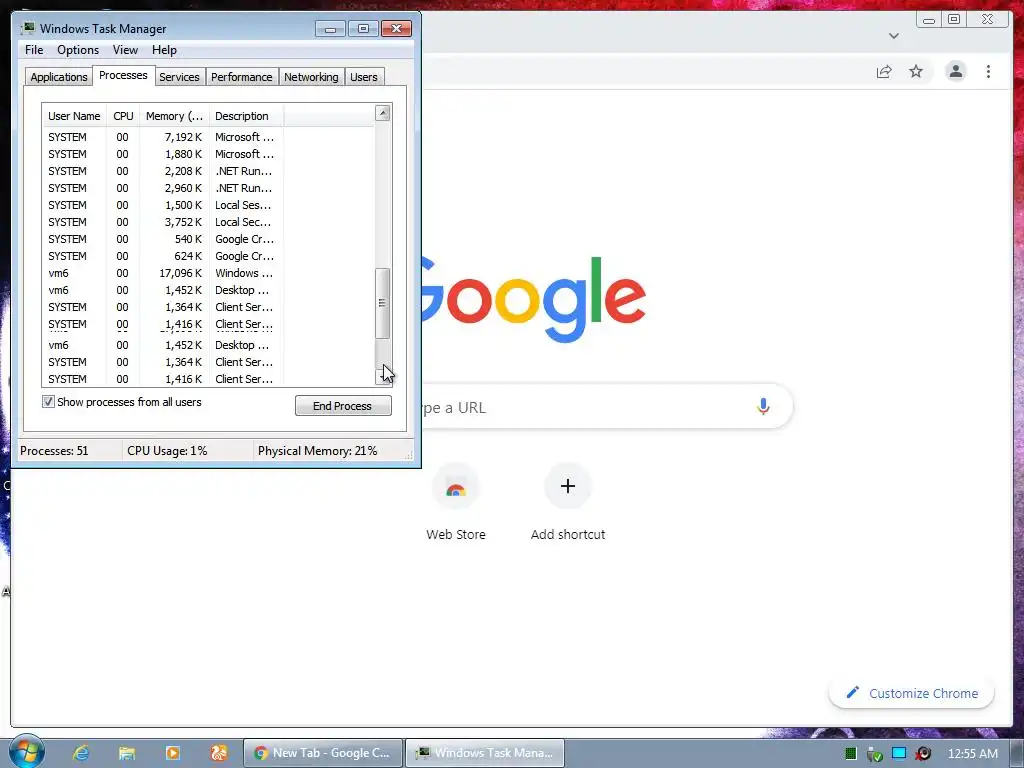Select the Google Cr... row with 540 K

208,239
